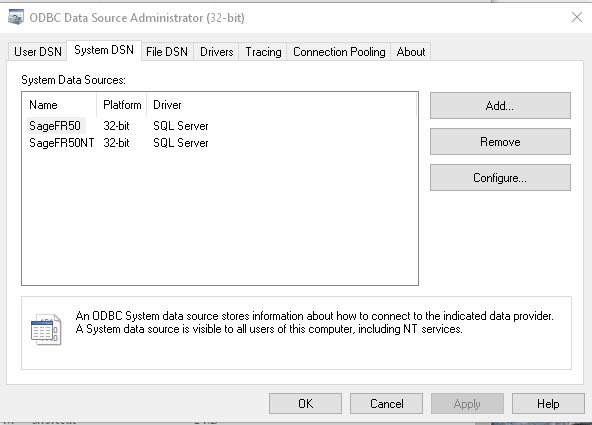
Task: Open the Tracing tab
Action: (x=263, y=52)
